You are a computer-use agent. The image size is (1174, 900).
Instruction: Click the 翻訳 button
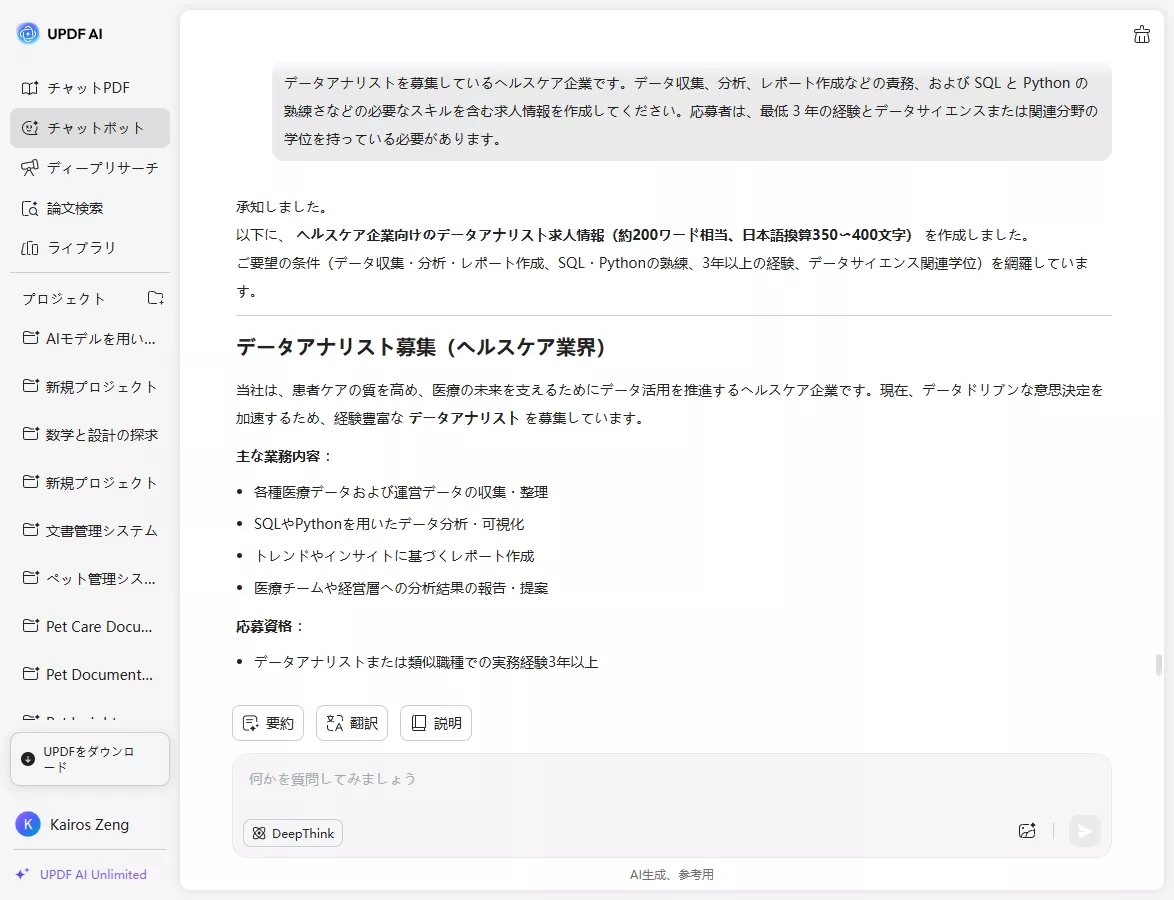click(351, 723)
